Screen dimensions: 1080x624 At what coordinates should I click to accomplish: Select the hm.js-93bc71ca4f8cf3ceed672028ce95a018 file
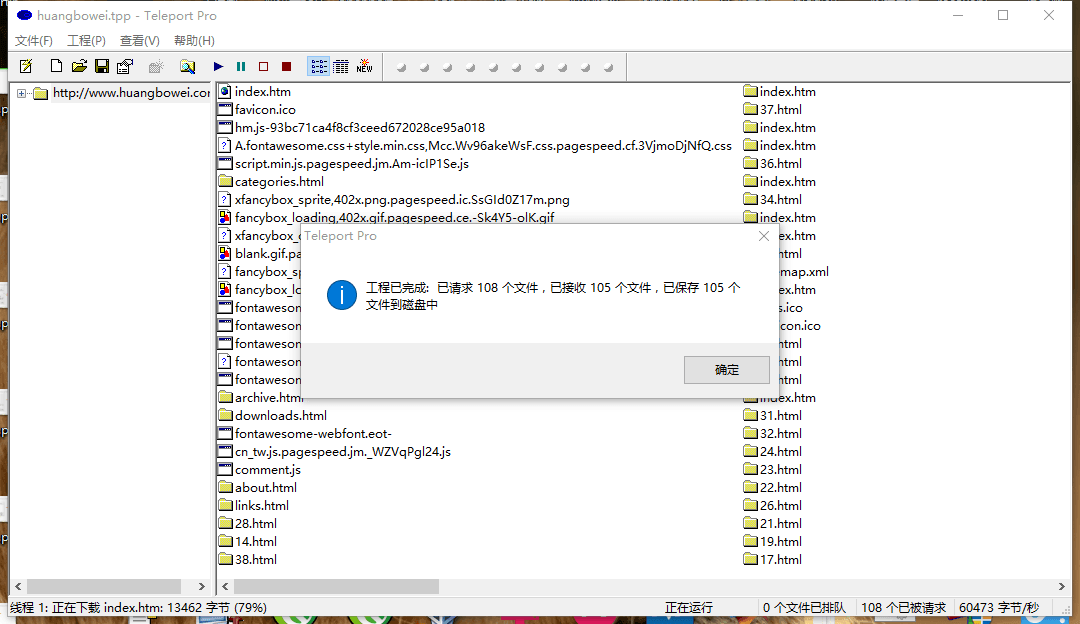click(359, 127)
